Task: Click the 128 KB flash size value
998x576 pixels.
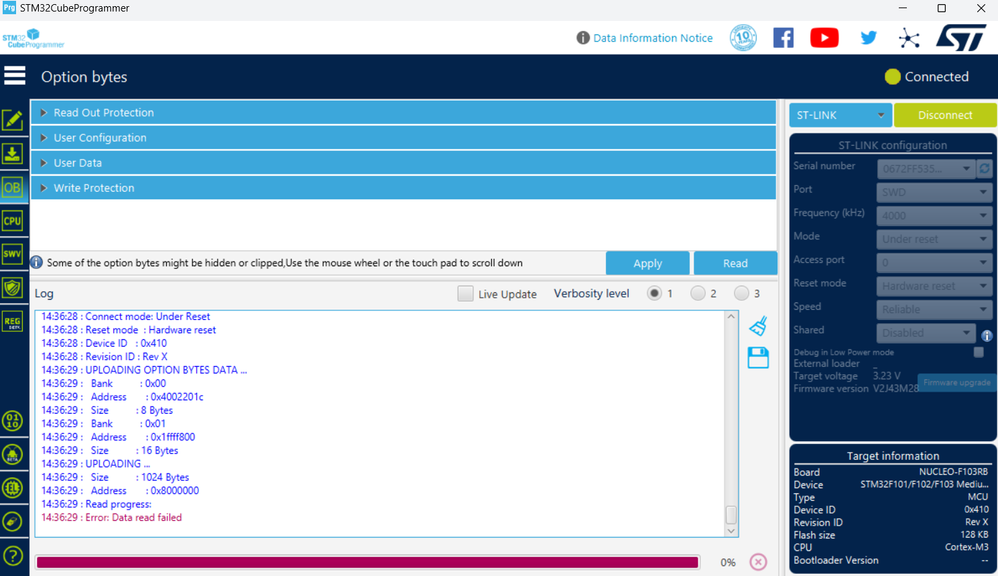Action: tap(974, 535)
